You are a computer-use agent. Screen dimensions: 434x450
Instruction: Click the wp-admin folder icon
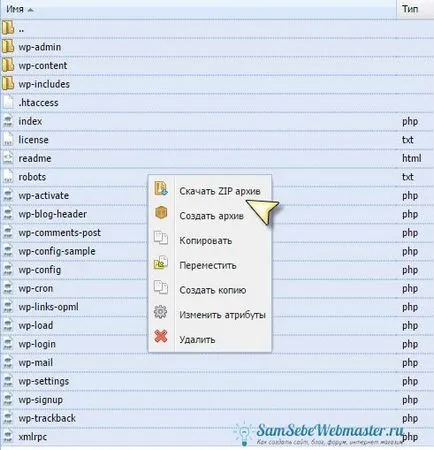[8, 47]
